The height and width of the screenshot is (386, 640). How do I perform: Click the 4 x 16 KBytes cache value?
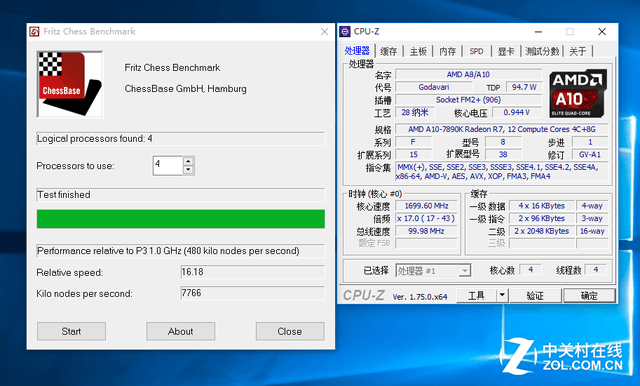(x=542, y=206)
